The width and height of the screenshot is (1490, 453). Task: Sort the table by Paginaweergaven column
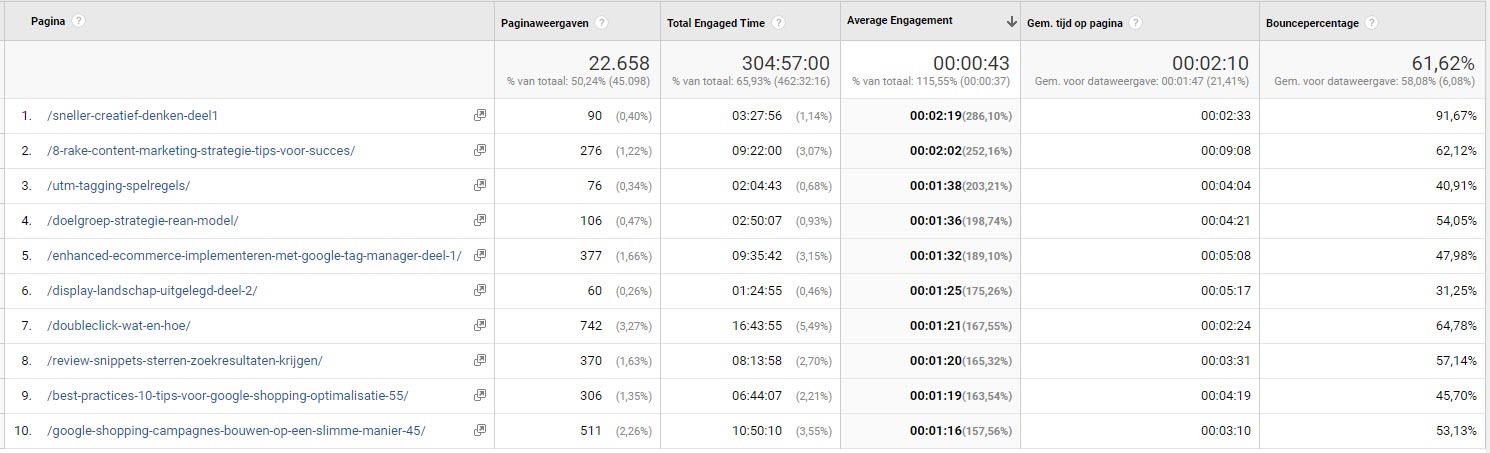click(x=545, y=23)
